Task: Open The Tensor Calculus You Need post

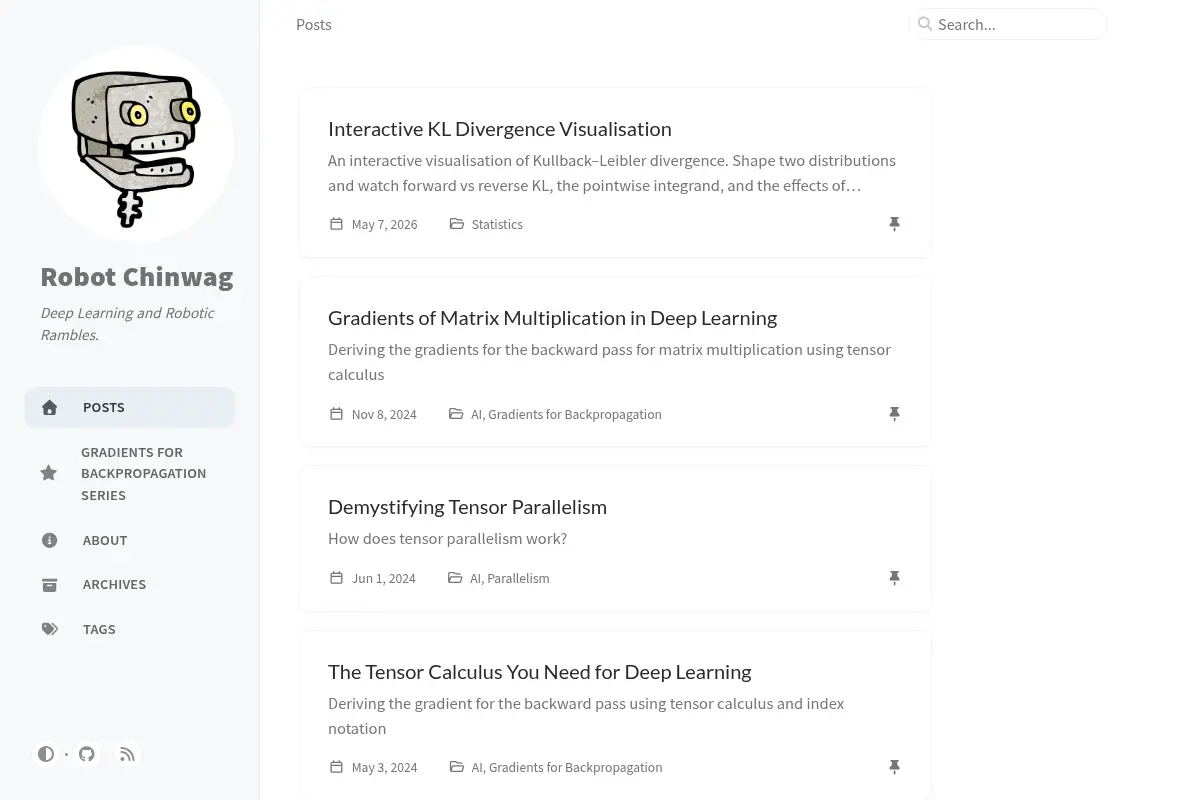Action: (539, 672)
